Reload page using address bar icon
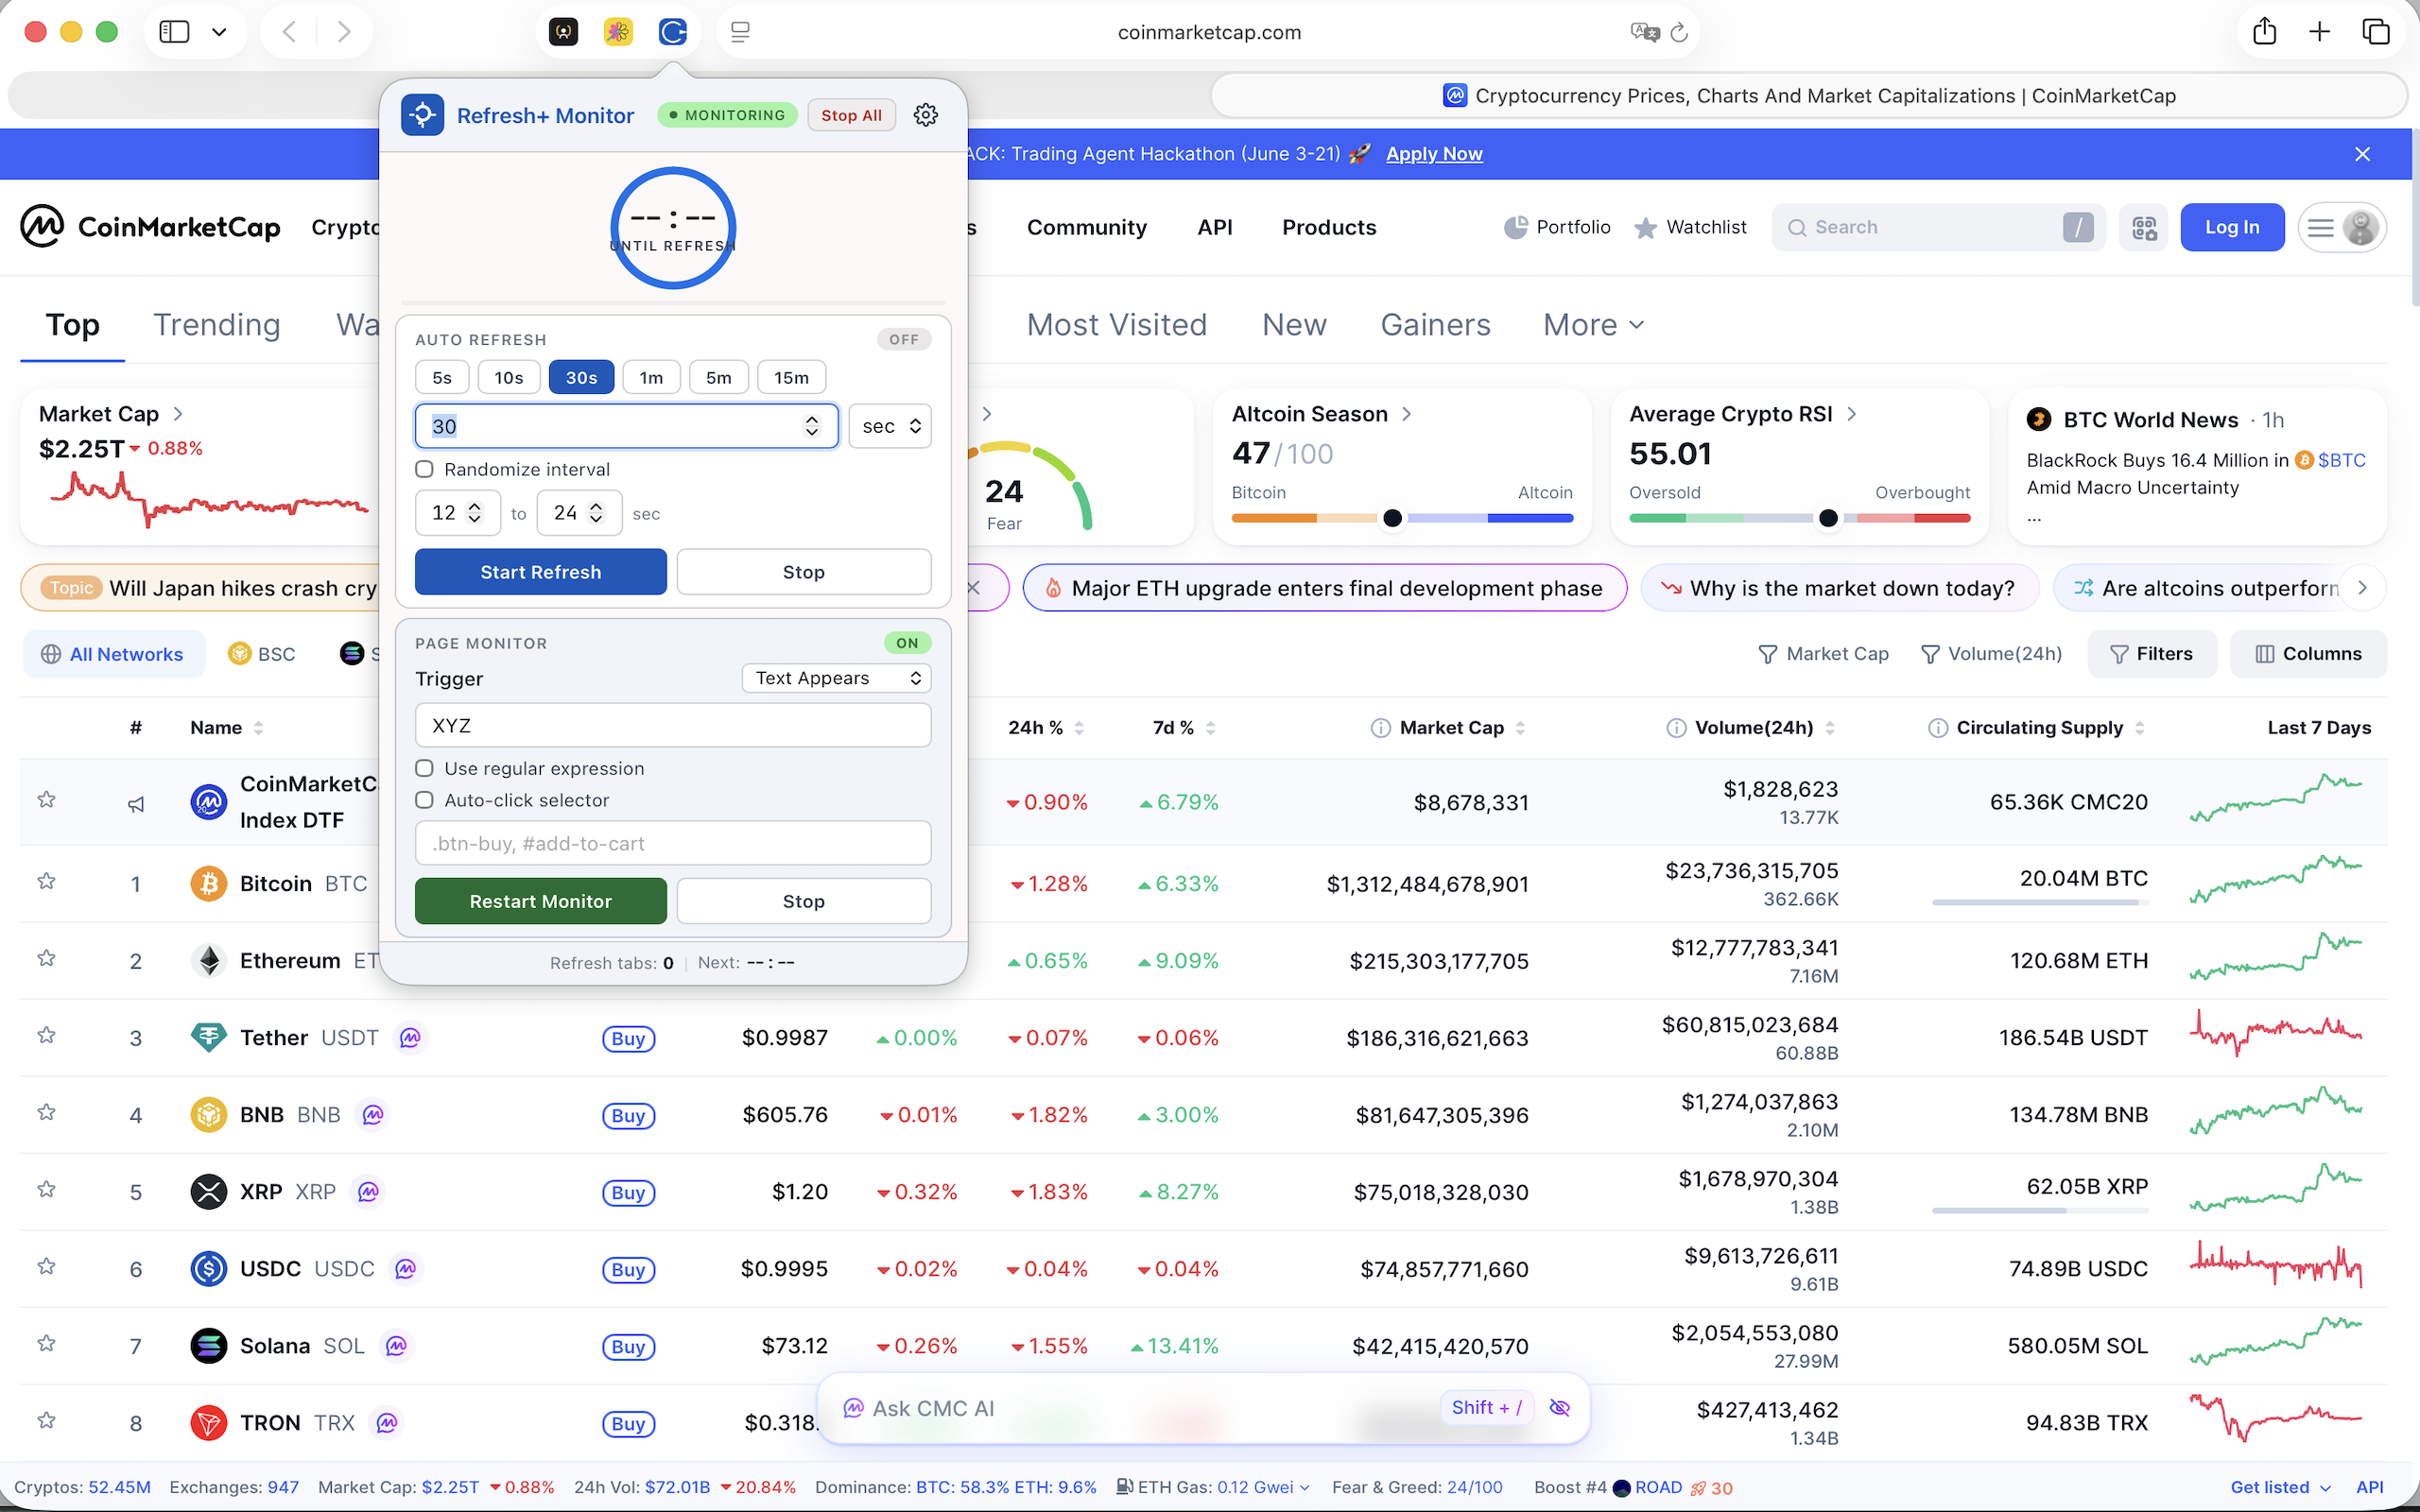Image resolution: width=2420 pixels, height=1512 pixels. pos(1680,32)
